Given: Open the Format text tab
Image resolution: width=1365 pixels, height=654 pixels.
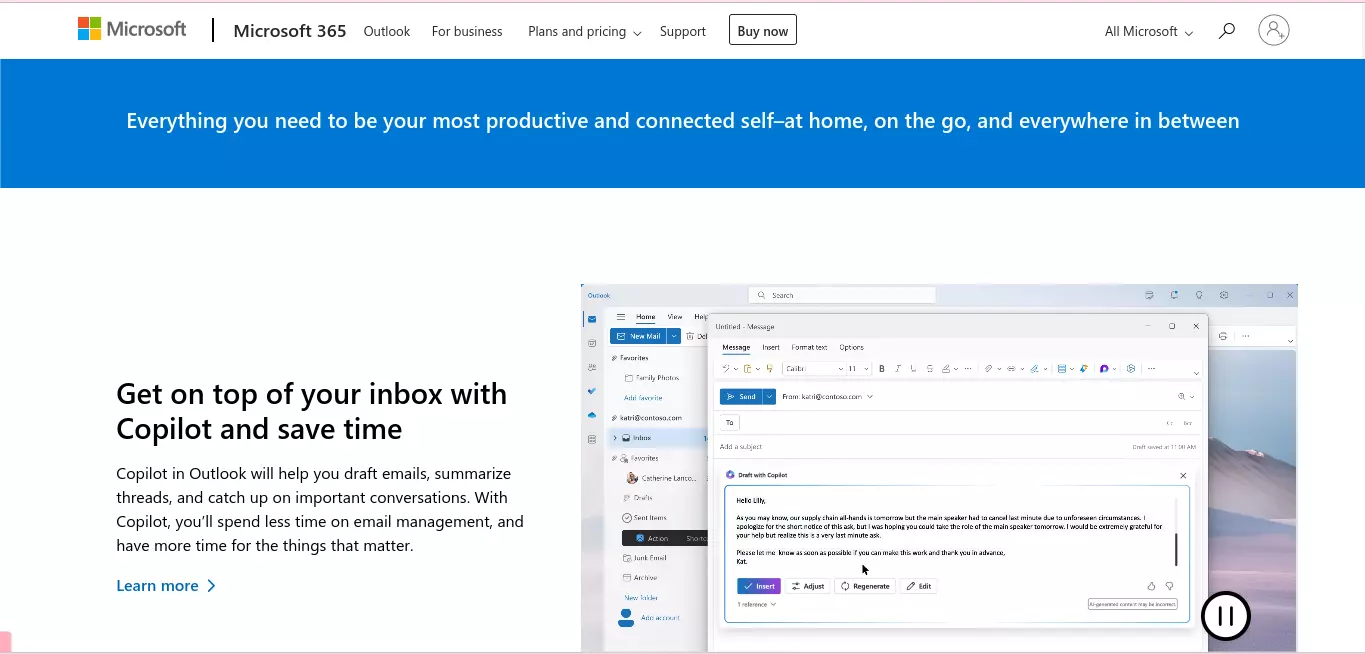Looking at the screenshot, I should click(x=809, y=347).
